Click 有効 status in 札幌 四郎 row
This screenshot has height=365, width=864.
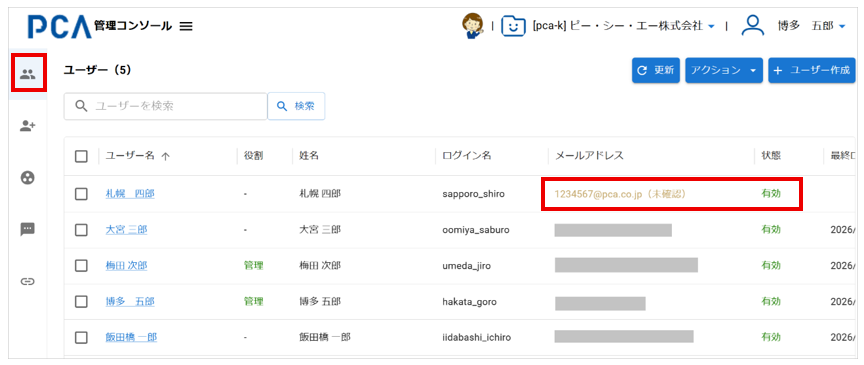770,194
